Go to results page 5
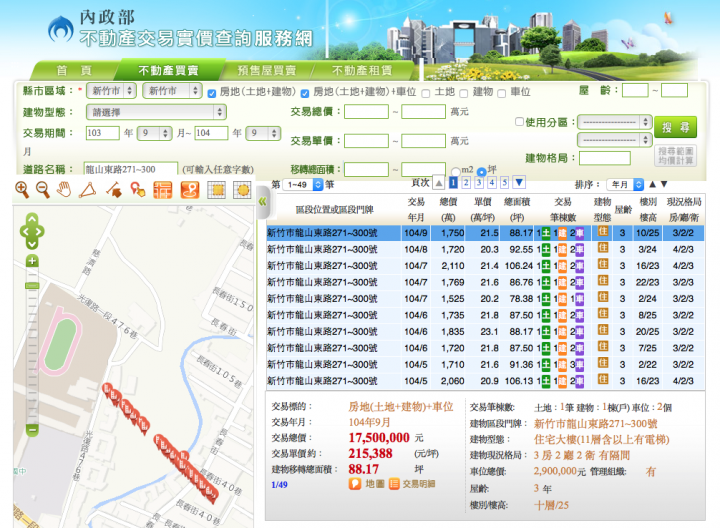The image size is (720, 528). pos(504,183)
